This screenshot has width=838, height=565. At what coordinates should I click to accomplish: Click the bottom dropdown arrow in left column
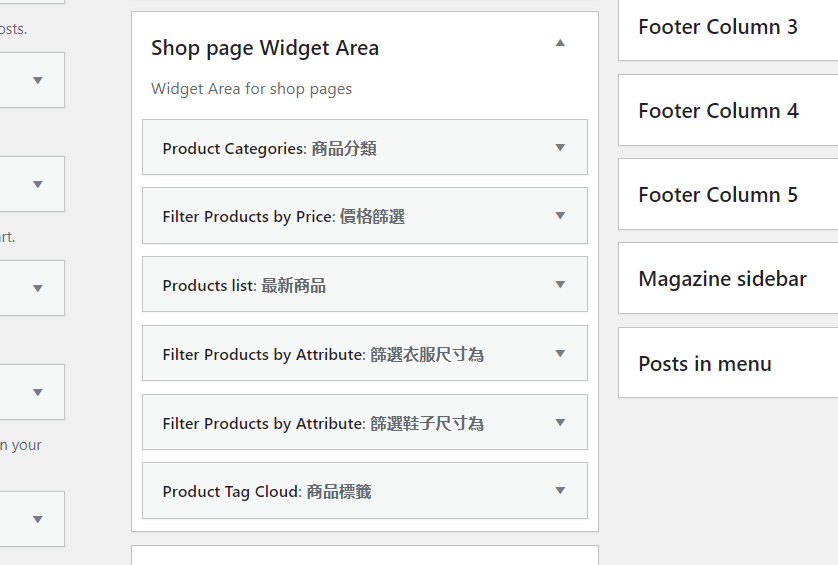pyautogui.click(x=38, y=519)
